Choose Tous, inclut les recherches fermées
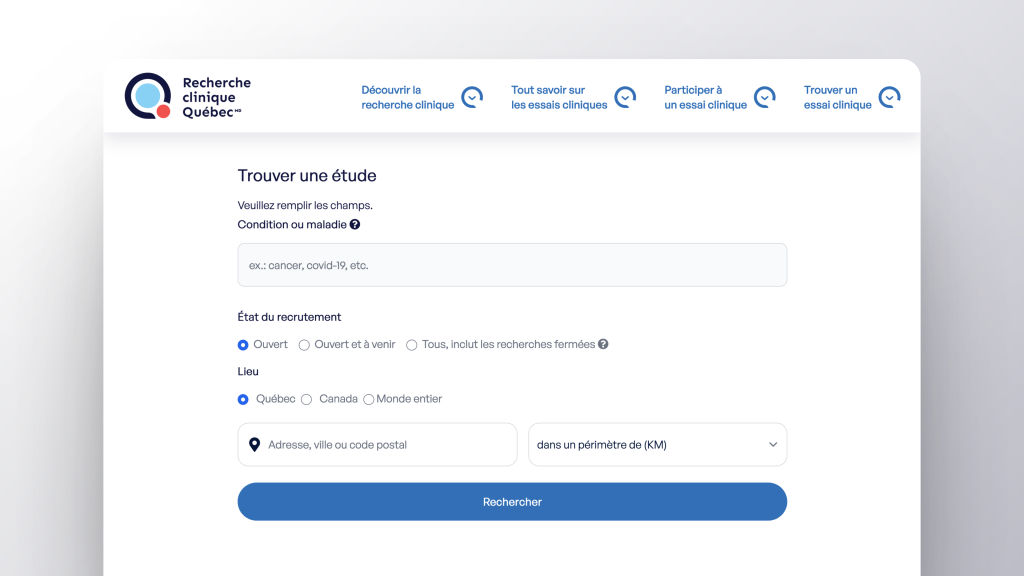Screen dimensions: 1024x576 click(x=412, y=345)
